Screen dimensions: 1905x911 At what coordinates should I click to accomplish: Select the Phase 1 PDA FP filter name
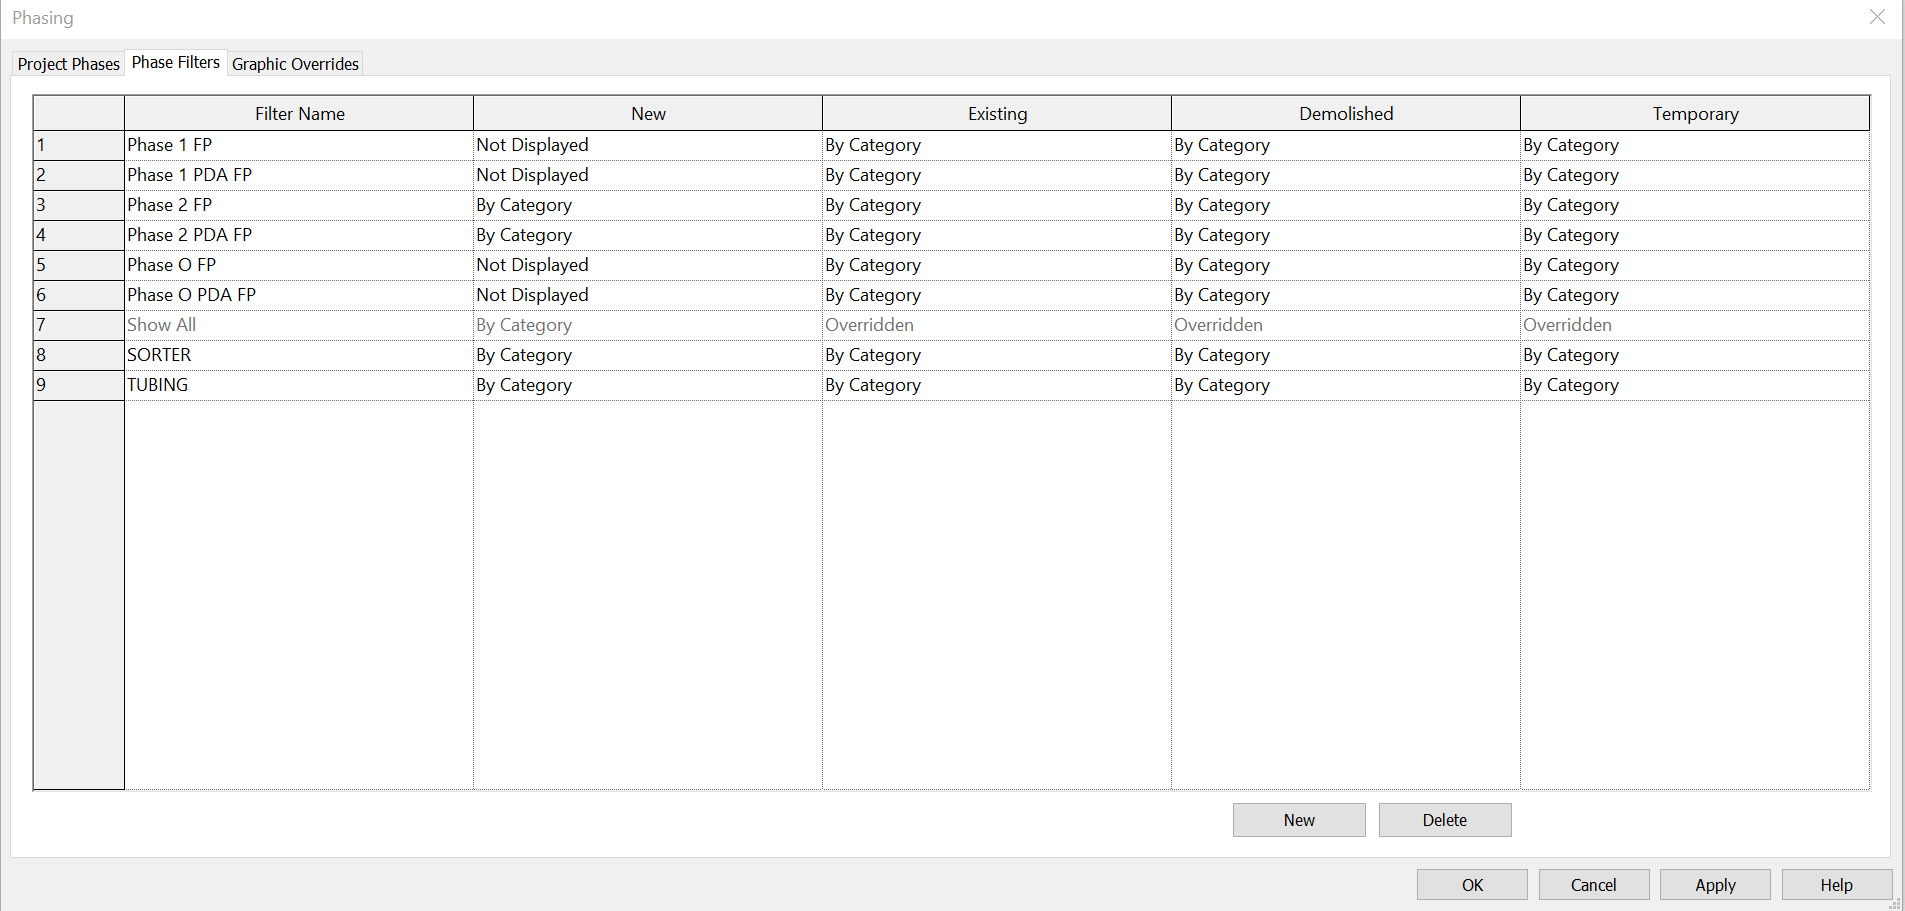click(x=298, y=175)
